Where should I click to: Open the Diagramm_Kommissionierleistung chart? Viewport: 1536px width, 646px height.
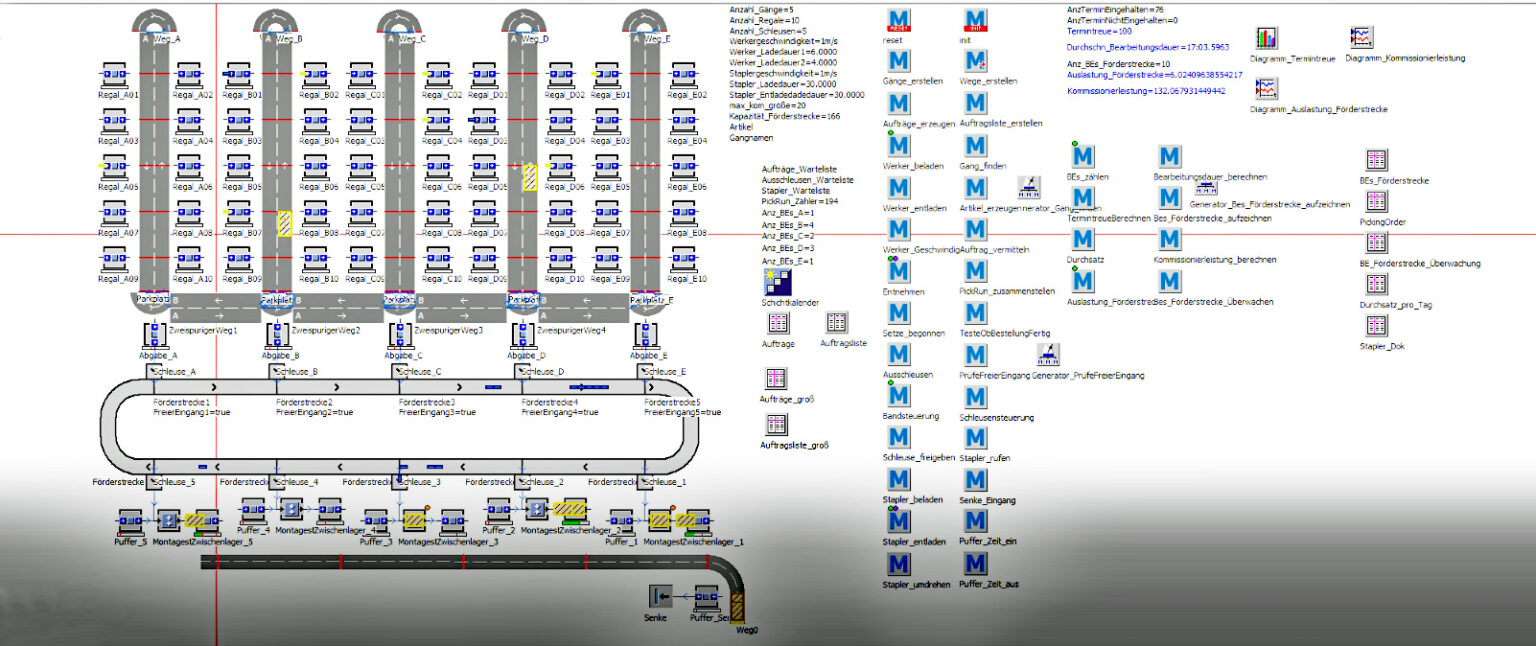pyautogui.click(x=1361, y=38)
